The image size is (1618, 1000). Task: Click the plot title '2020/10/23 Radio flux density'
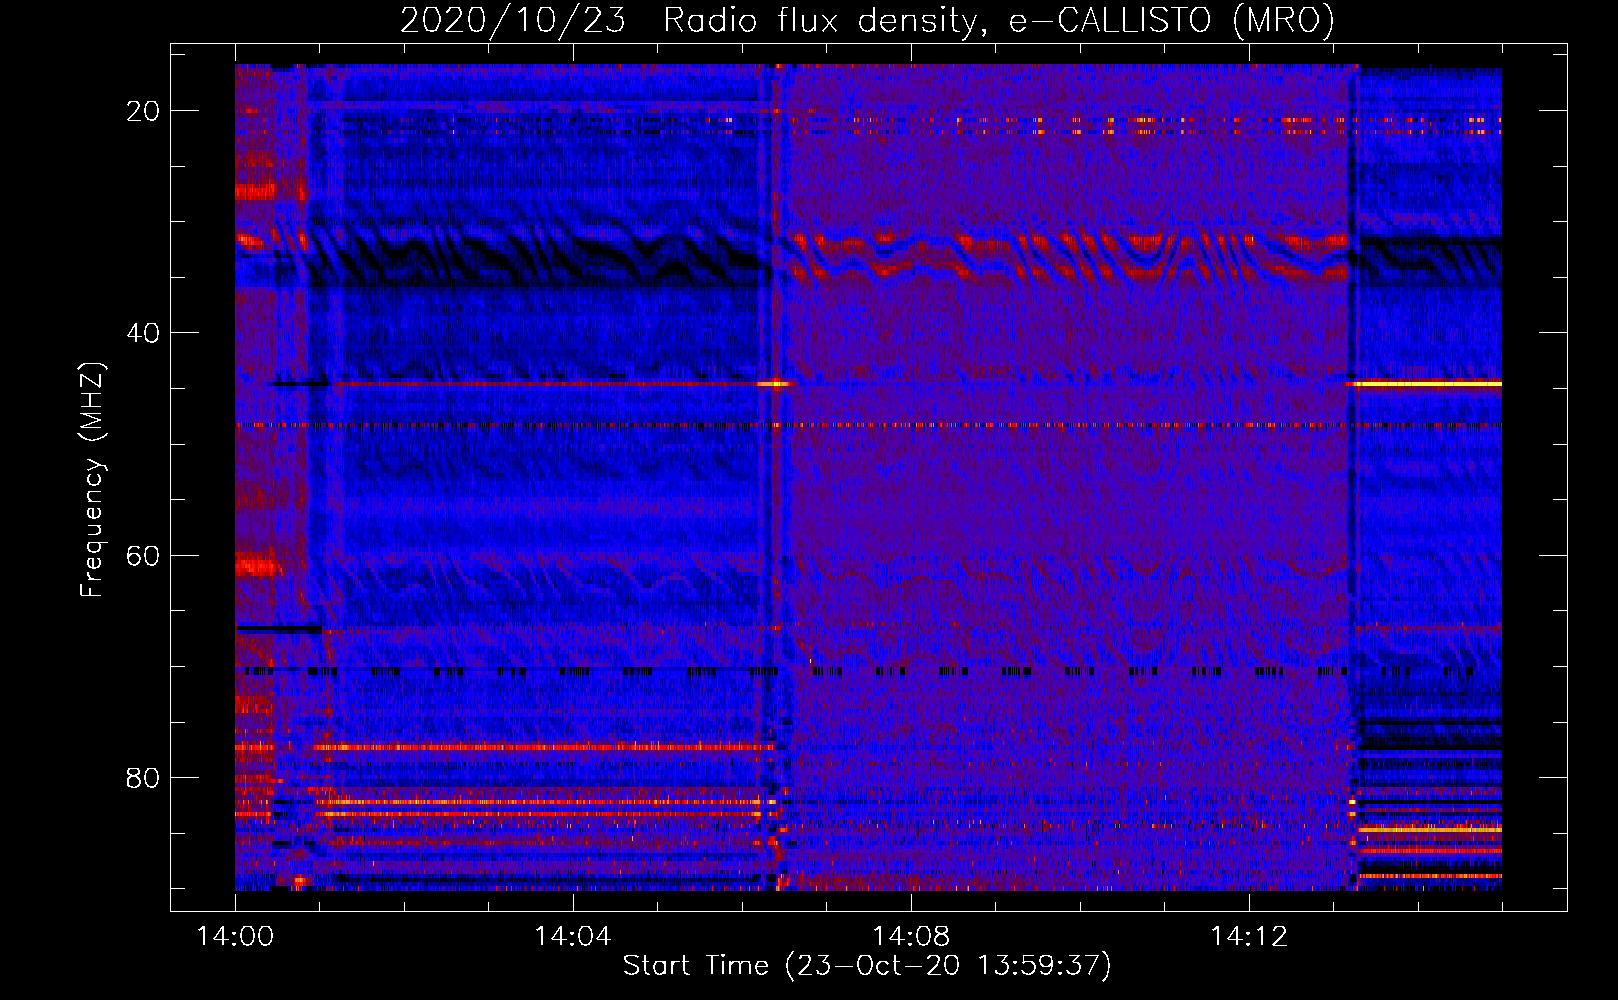pos(867,20)
